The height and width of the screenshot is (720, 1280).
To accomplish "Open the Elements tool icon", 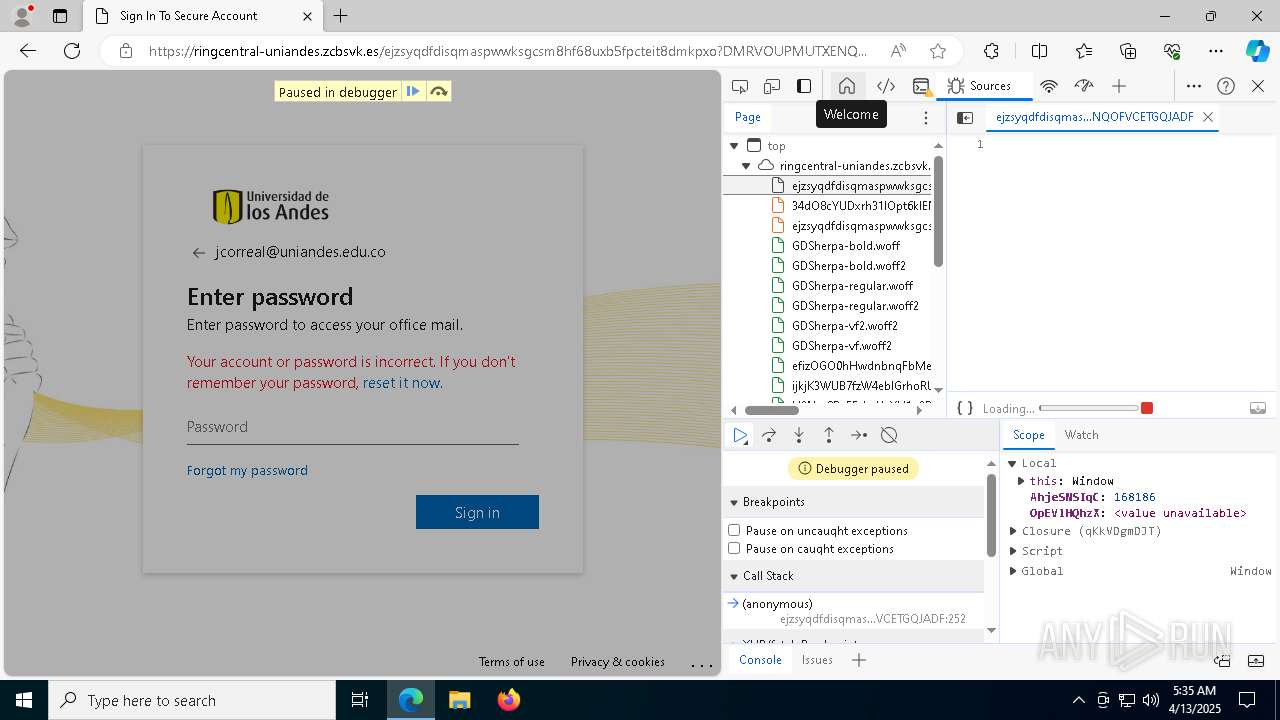I will coord(885,86).
